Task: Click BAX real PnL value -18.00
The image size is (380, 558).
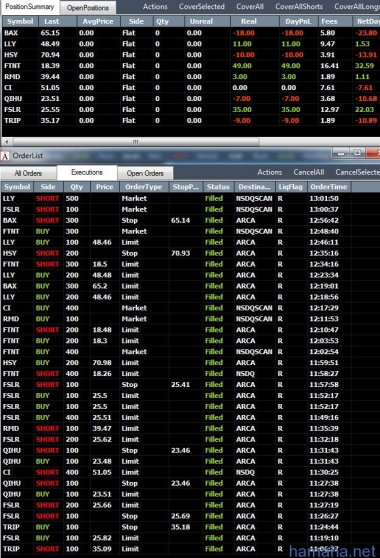Action: (244, 33)
